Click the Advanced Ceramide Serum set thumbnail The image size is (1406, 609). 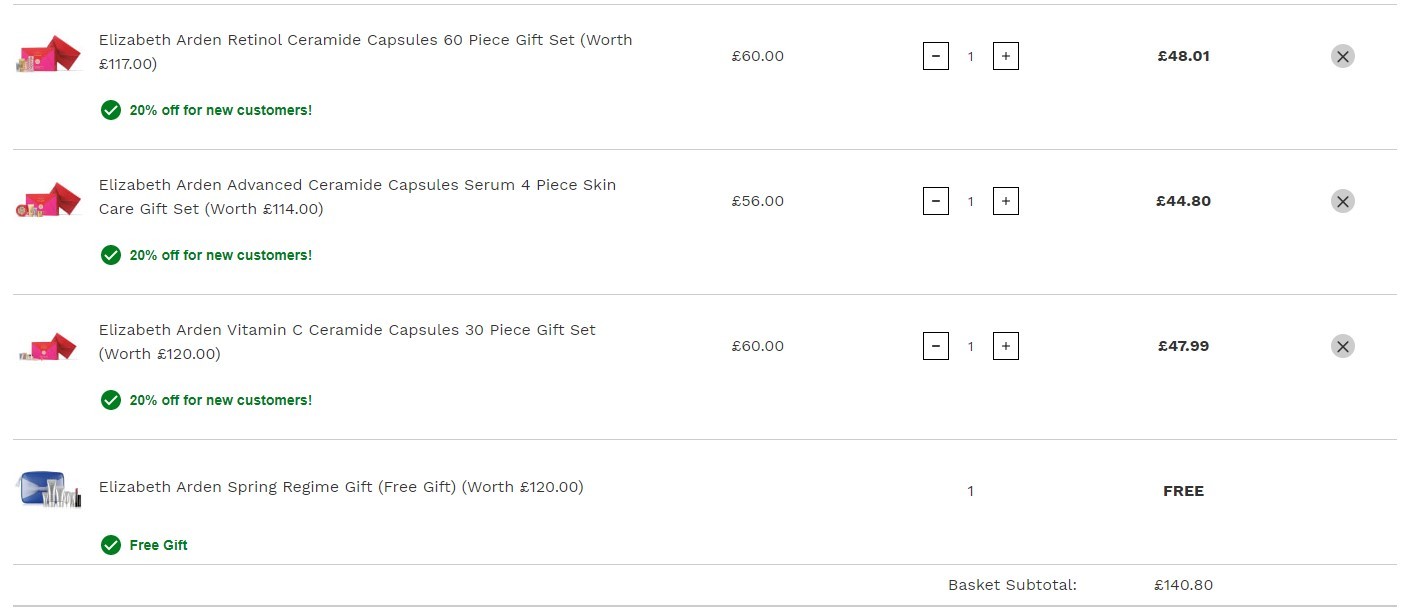(48, 200)
